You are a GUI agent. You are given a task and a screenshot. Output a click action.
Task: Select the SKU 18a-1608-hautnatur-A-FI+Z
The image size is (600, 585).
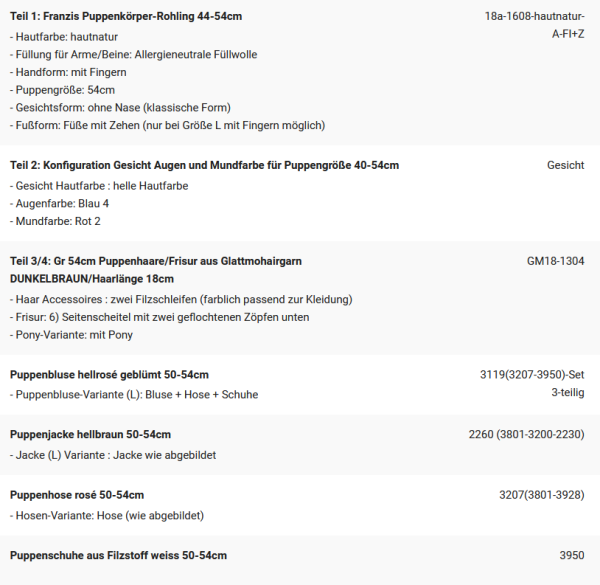(x=534, y=25)
